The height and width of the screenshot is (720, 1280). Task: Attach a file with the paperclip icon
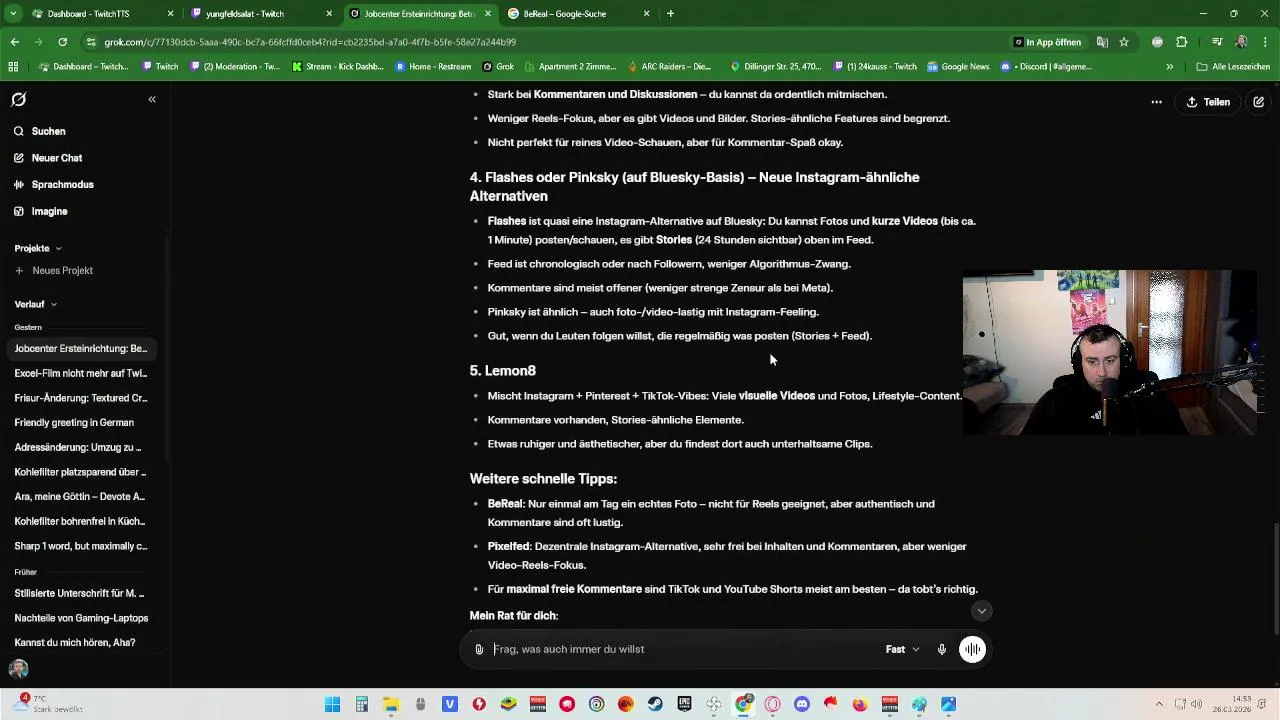pos(479,649)
